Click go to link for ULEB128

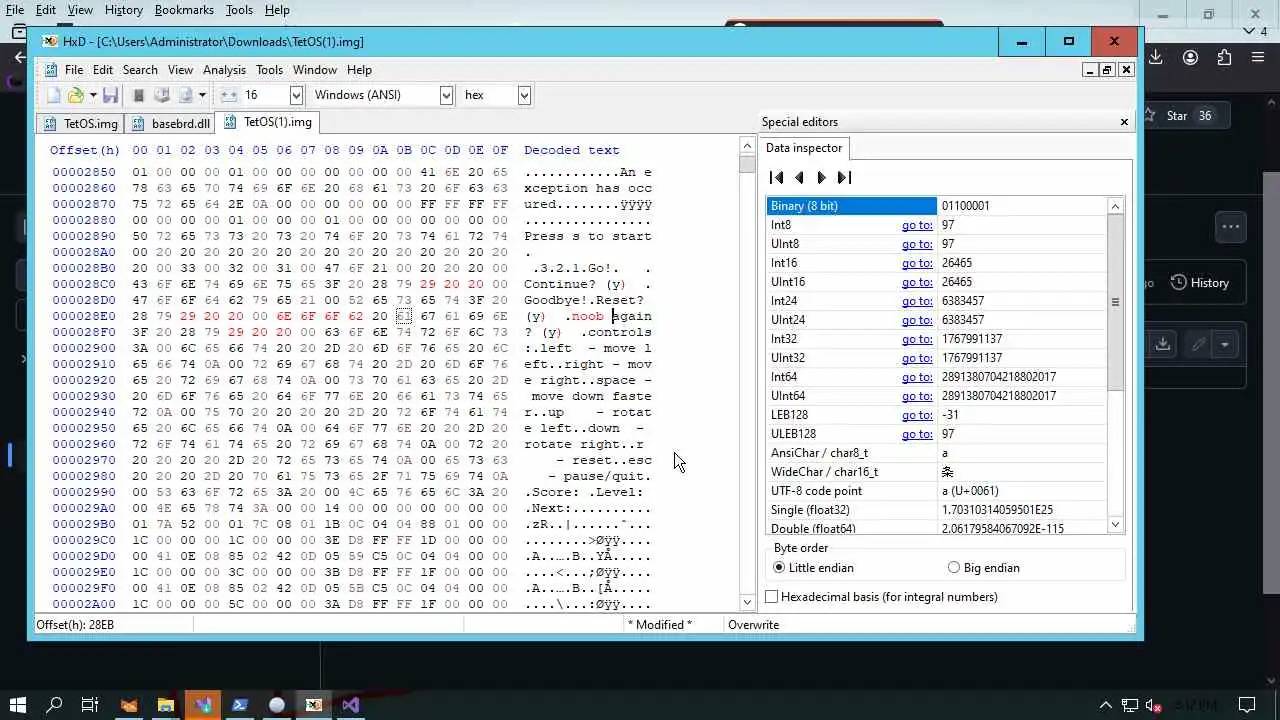[917, 434]
